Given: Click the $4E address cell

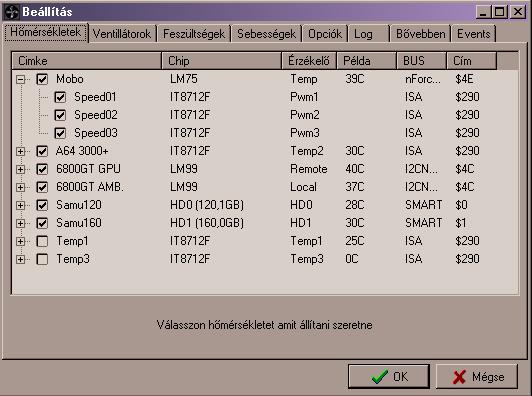Looking at the screenshot, I should 464,79.
